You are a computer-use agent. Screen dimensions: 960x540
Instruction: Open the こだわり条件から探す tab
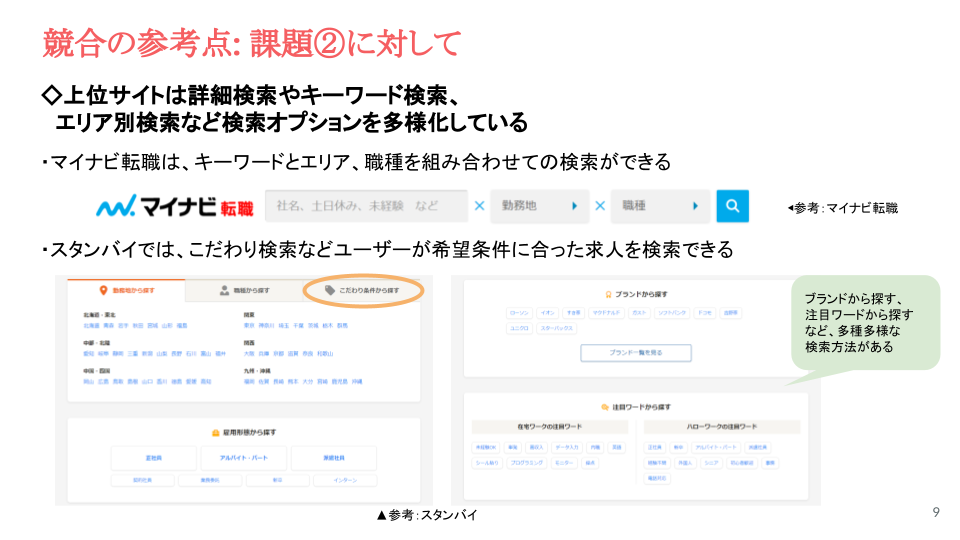click(362, 290)
